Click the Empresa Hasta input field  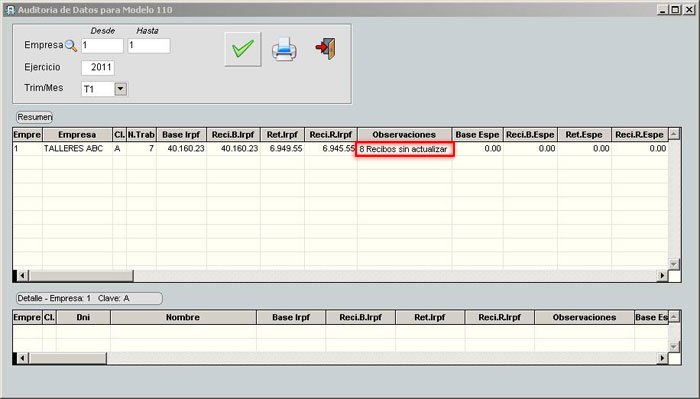click(x=149, y=46)
